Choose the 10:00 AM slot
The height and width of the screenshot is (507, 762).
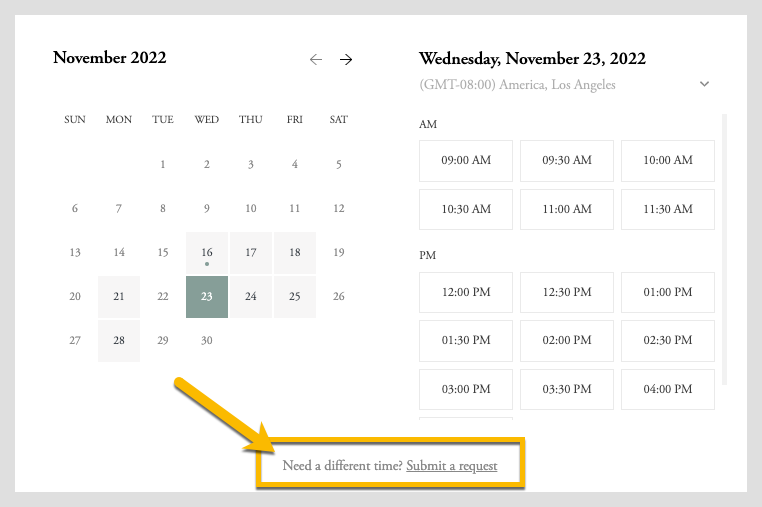668,160
